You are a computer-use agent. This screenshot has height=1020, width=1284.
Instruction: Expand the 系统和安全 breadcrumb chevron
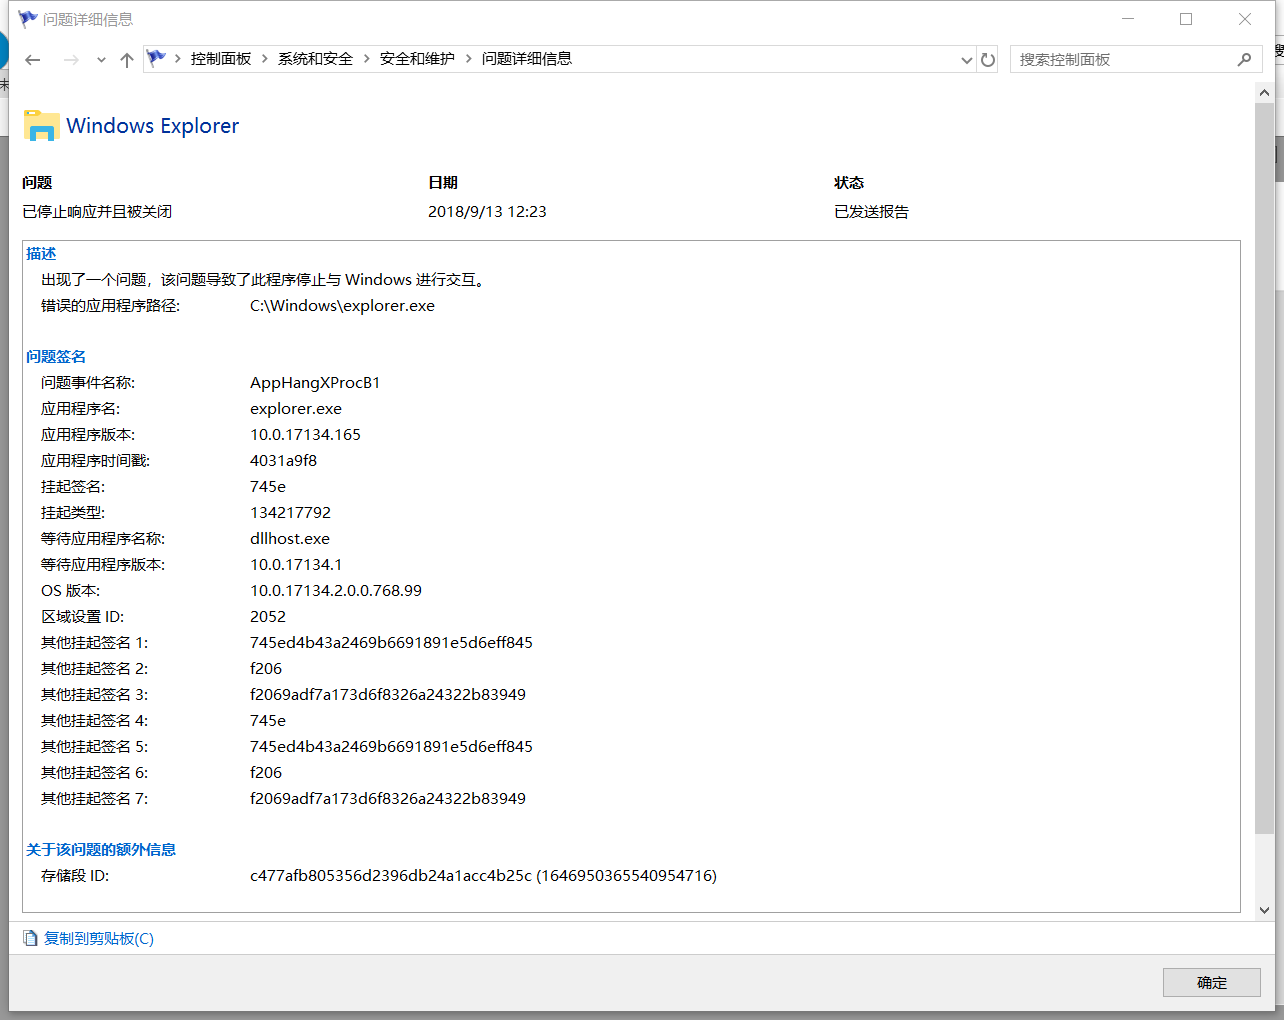tap(366, 58)
